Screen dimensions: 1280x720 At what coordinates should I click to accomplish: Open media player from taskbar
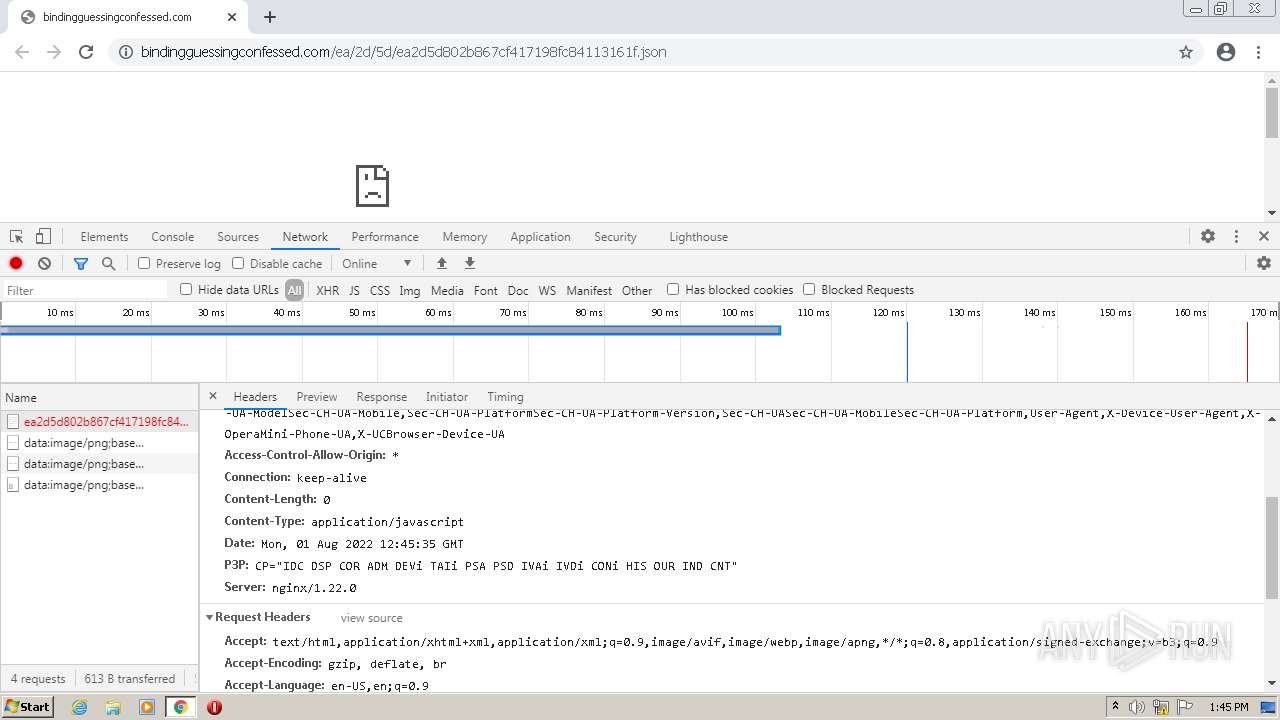tap(147, 707)
